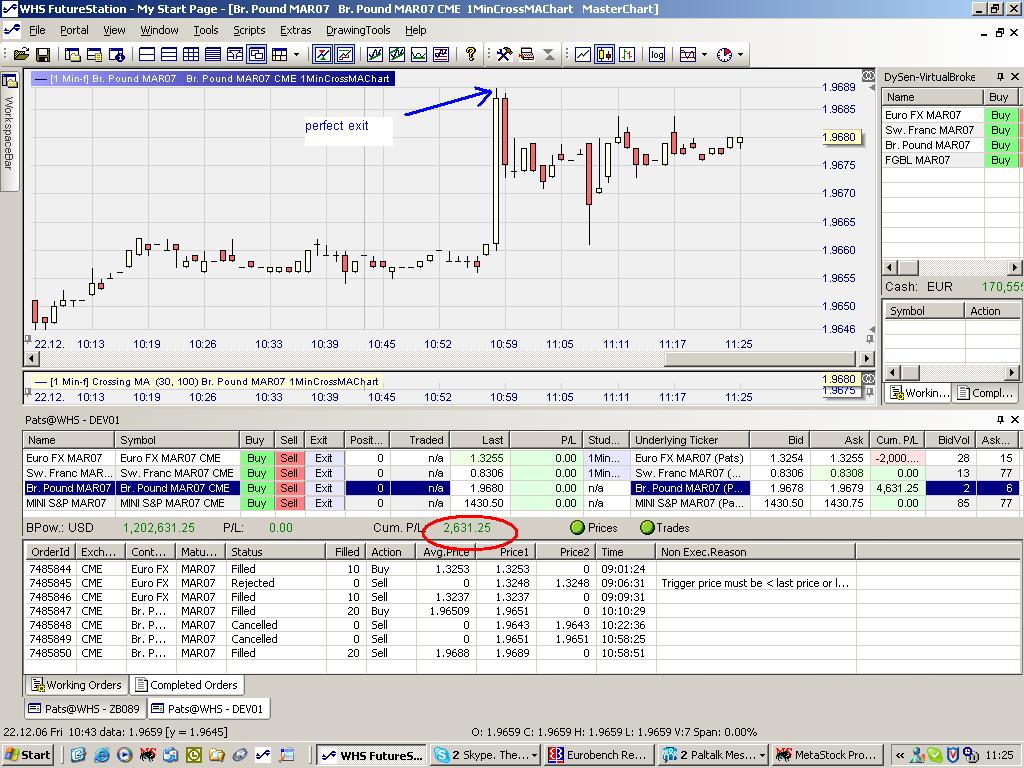1024x768 pixels.
Task: Select the Compl... tab in DySen panel
Action: (x=984, y=392)
